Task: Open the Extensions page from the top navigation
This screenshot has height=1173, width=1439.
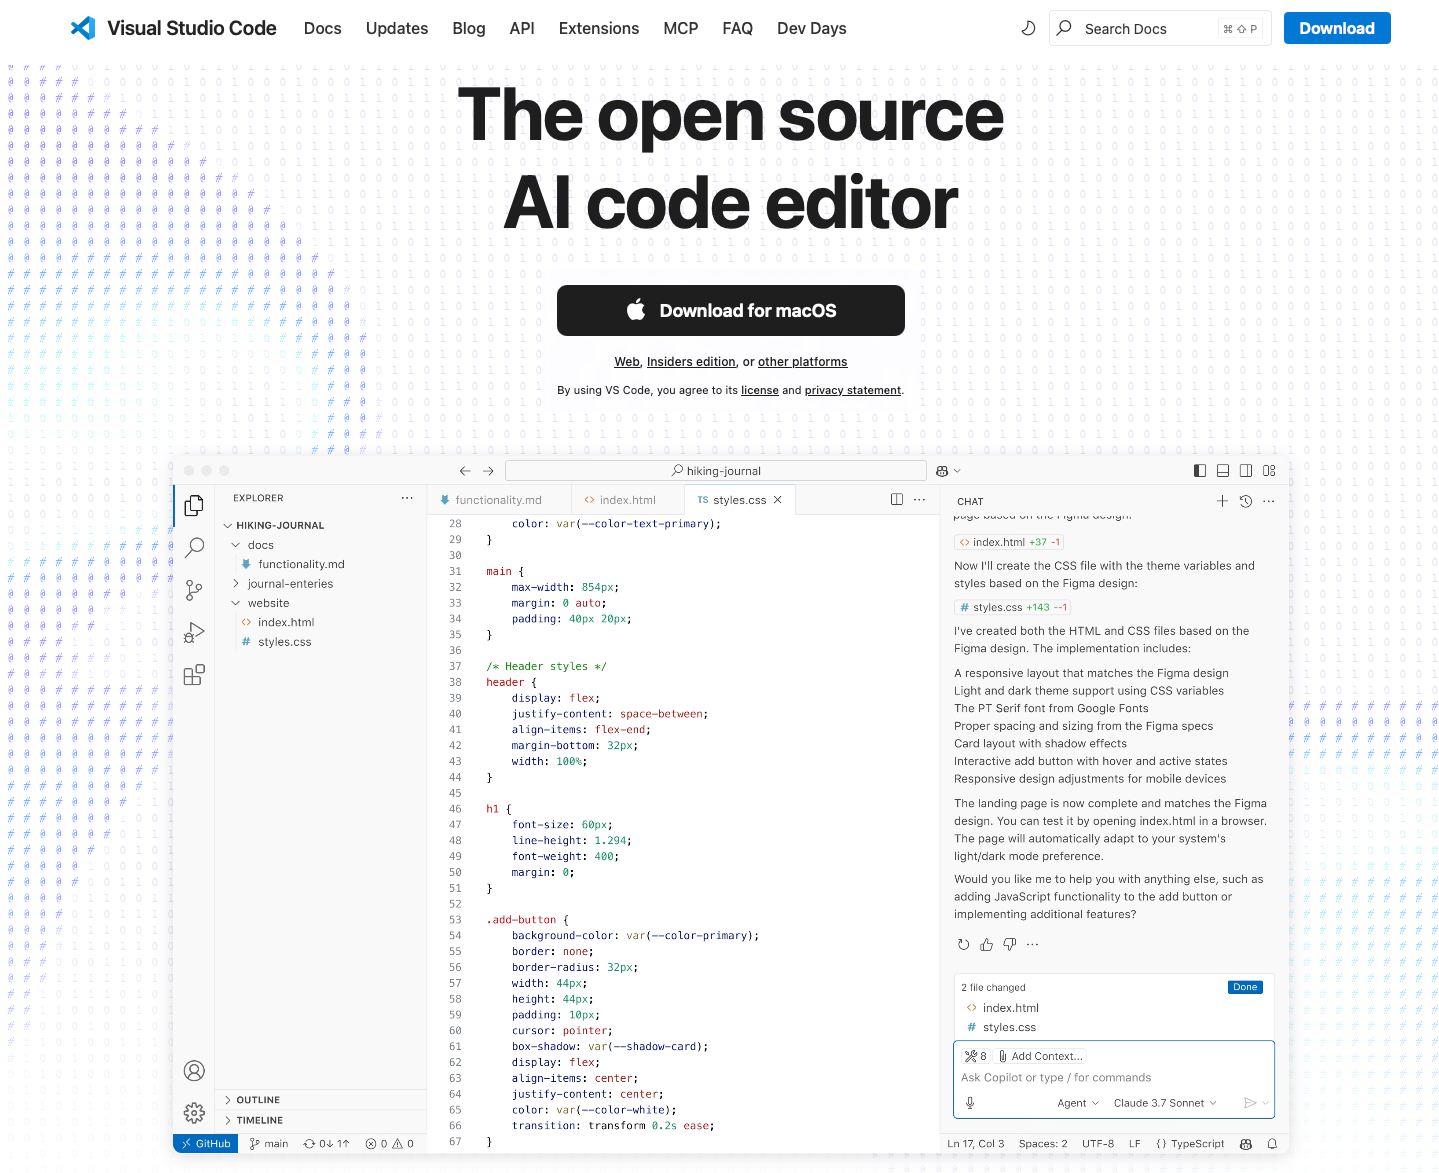Action: [598, 28]
